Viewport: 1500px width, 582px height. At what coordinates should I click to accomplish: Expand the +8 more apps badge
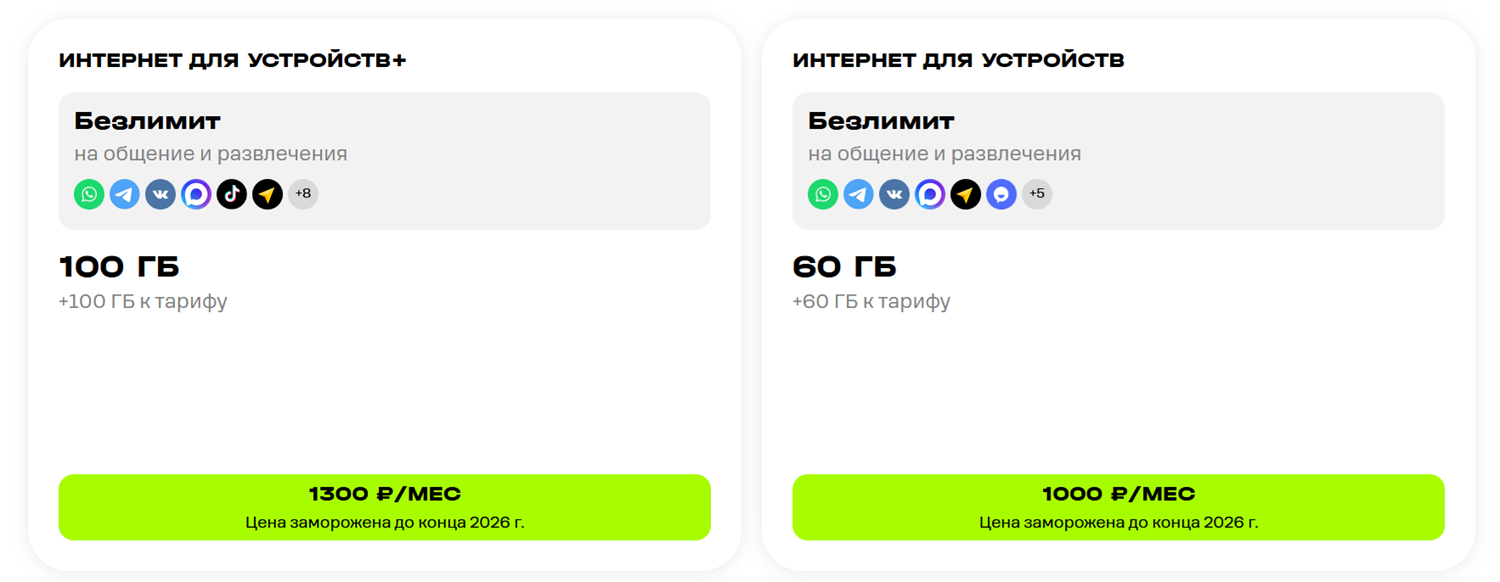tap(303, 194)
